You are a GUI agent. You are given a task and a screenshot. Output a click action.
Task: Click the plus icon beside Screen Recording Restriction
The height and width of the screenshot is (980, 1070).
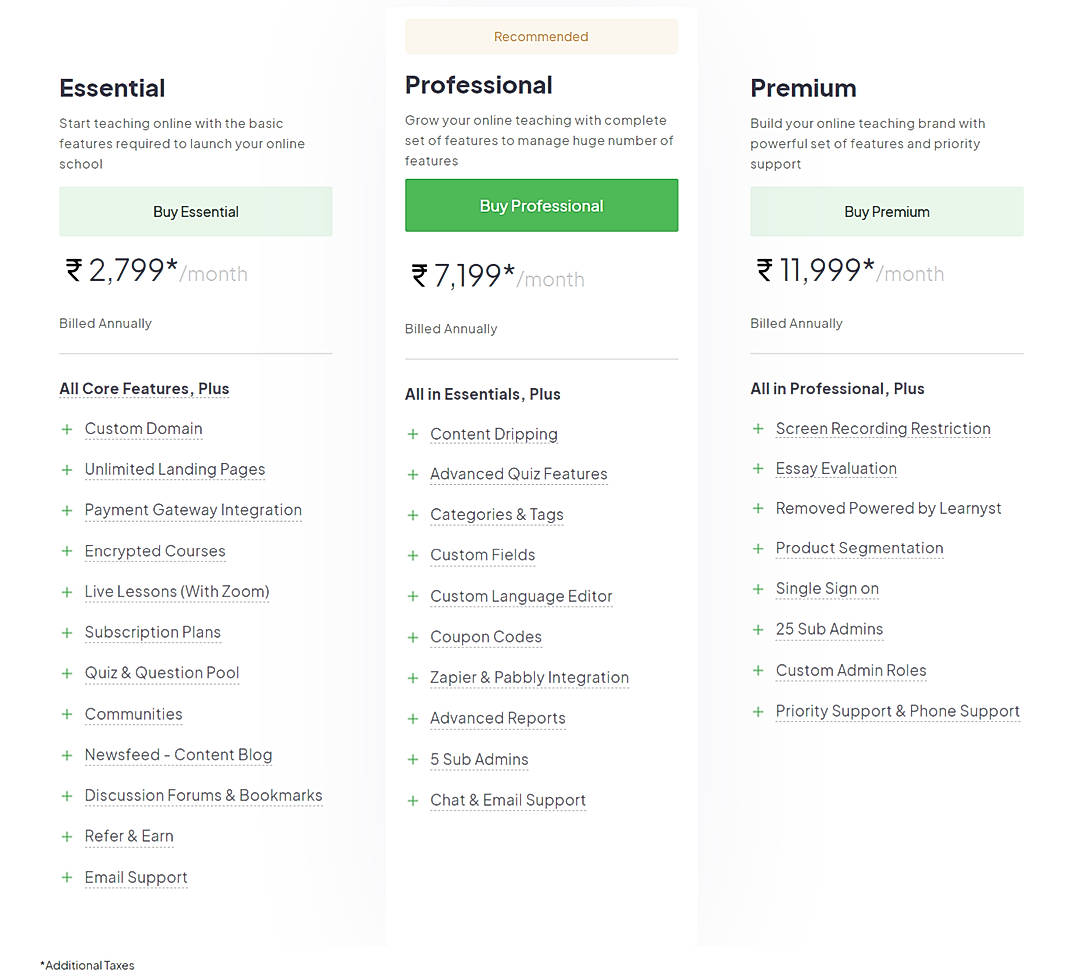click(758, 428)
